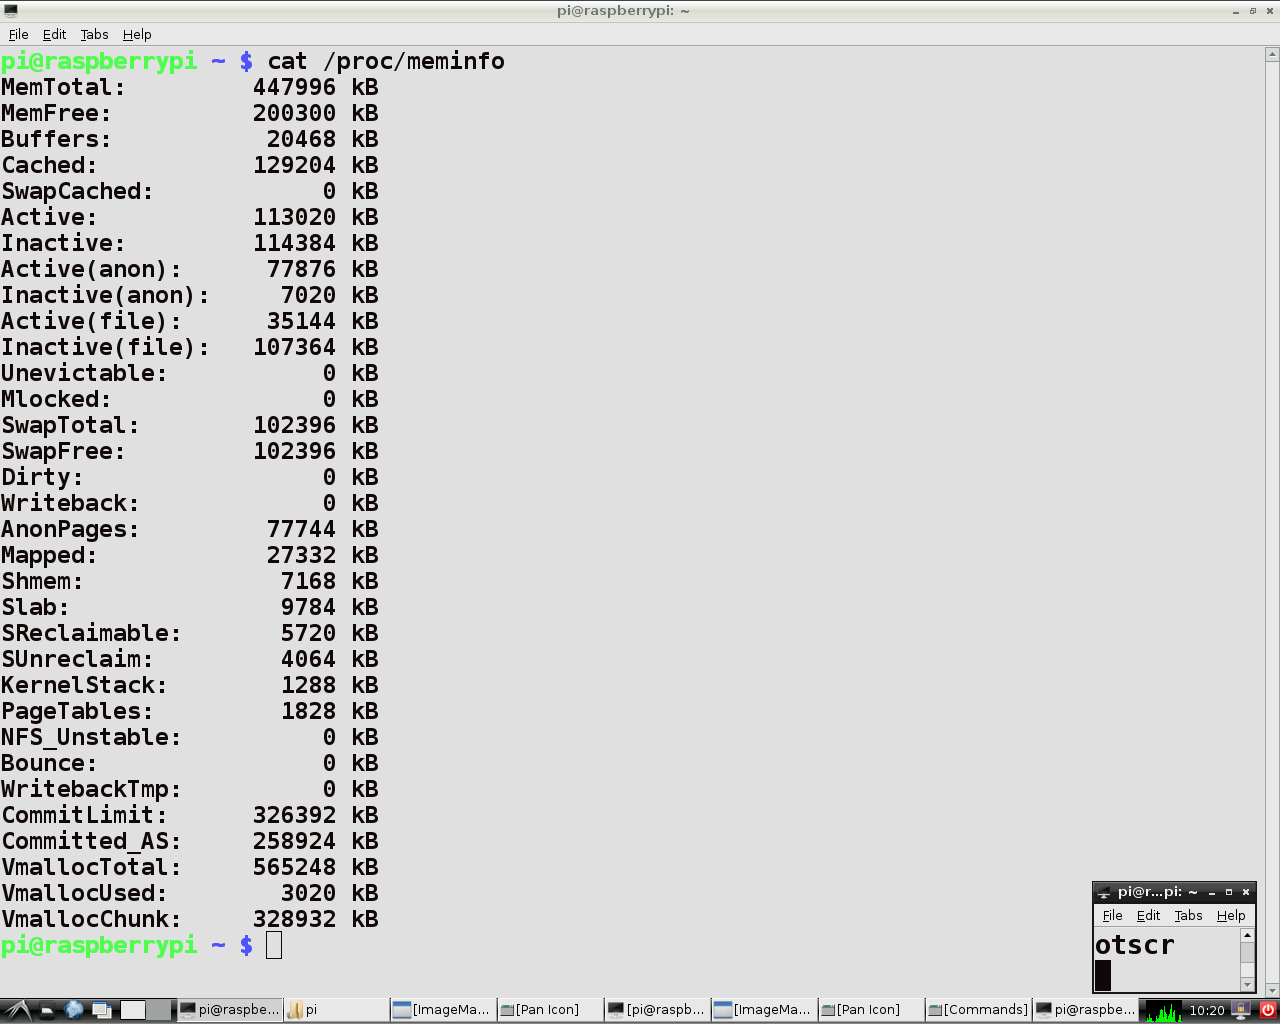Image resolution: width=1280 pixels, height=1024 pixels.
Task: Click the screen lock icon in tray
Action: tap(1241, 1010)
